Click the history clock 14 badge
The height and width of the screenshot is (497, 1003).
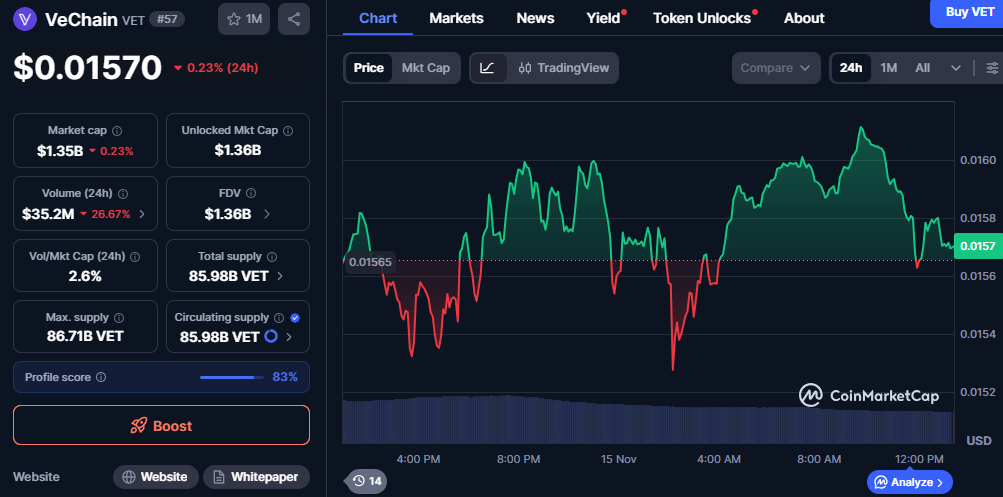tap(367, 480)
